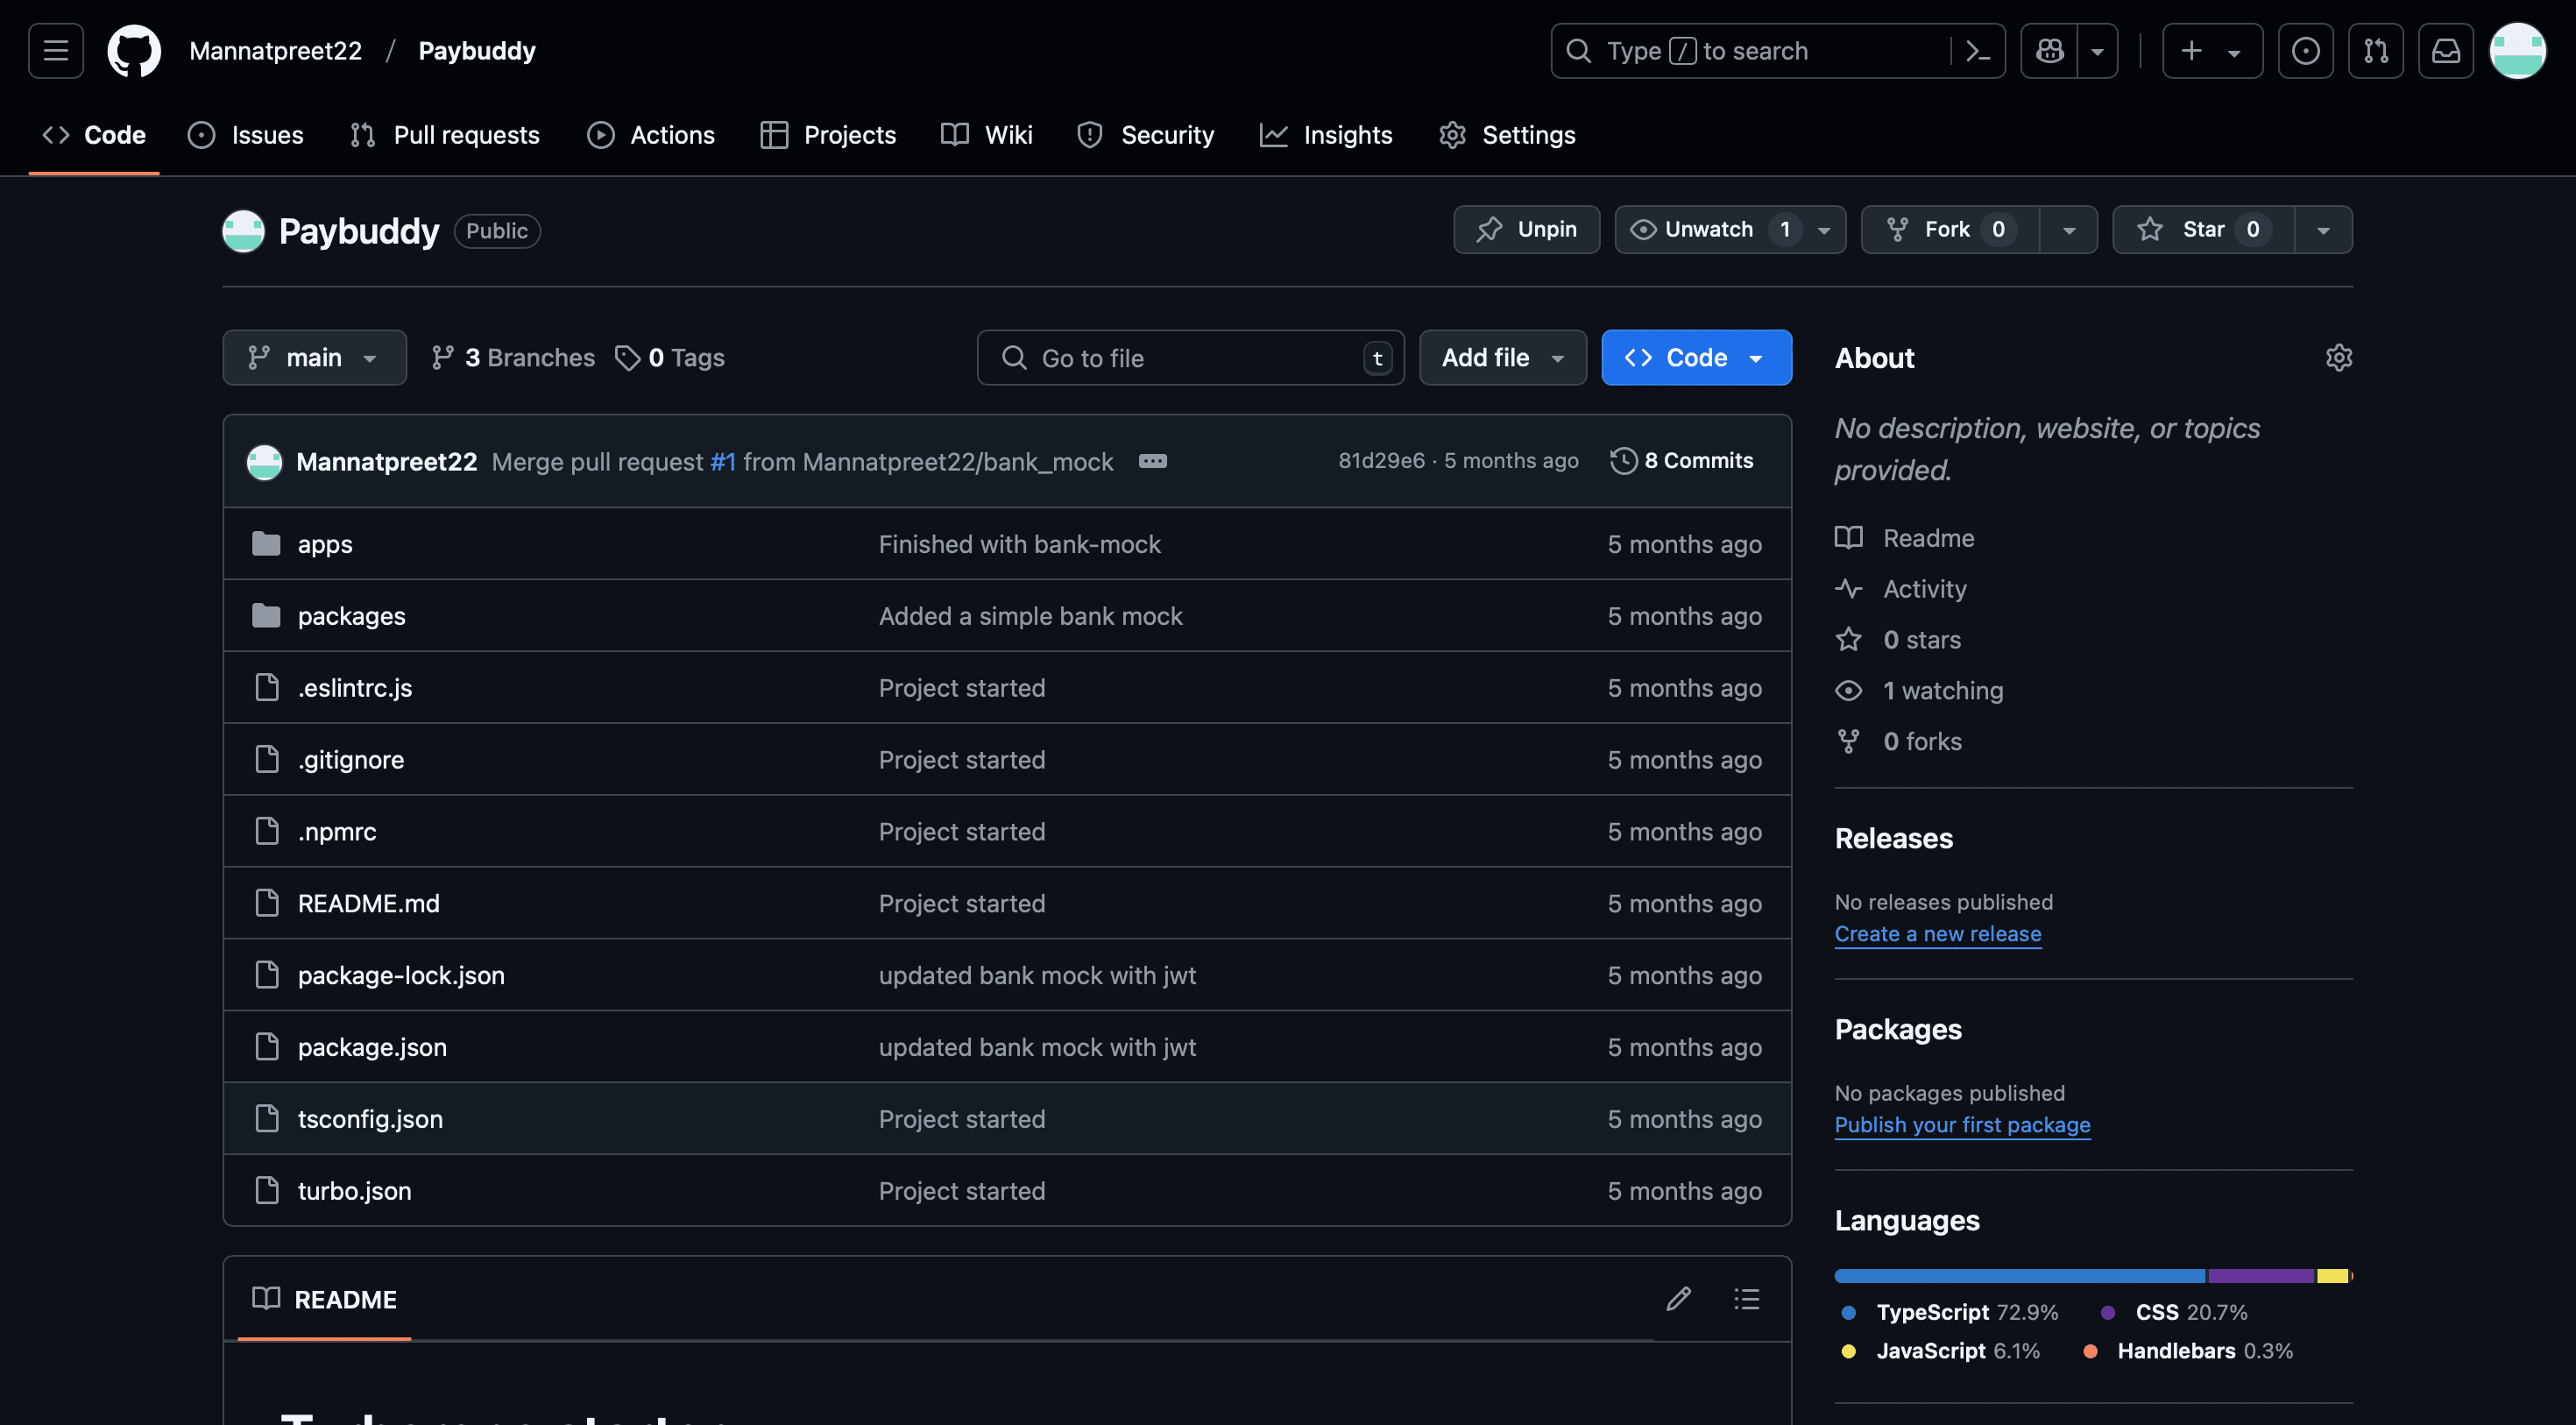
Task: View your issues from the header icon
Action: (x=2305, y=51)
